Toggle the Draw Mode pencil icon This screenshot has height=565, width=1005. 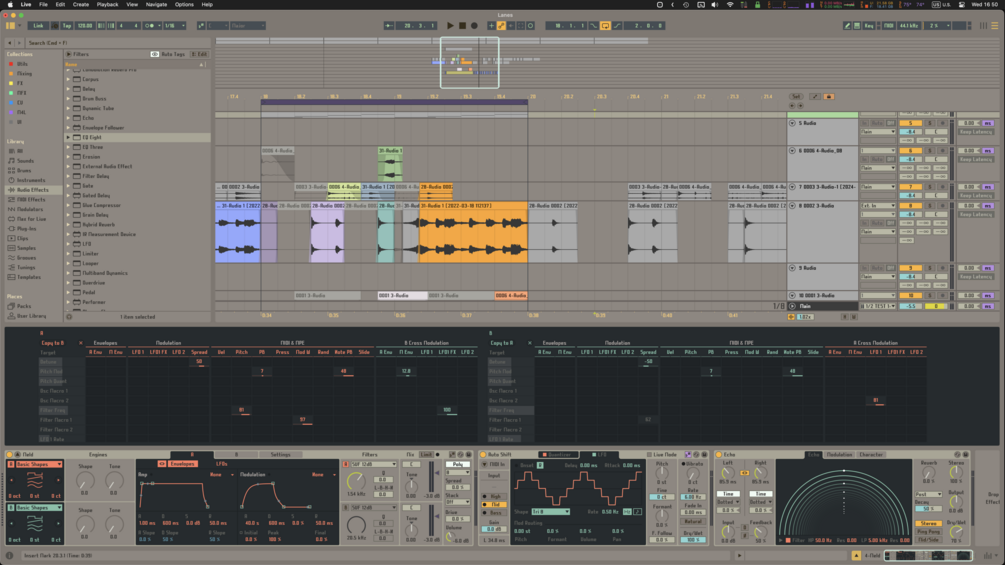click(847, 26)
